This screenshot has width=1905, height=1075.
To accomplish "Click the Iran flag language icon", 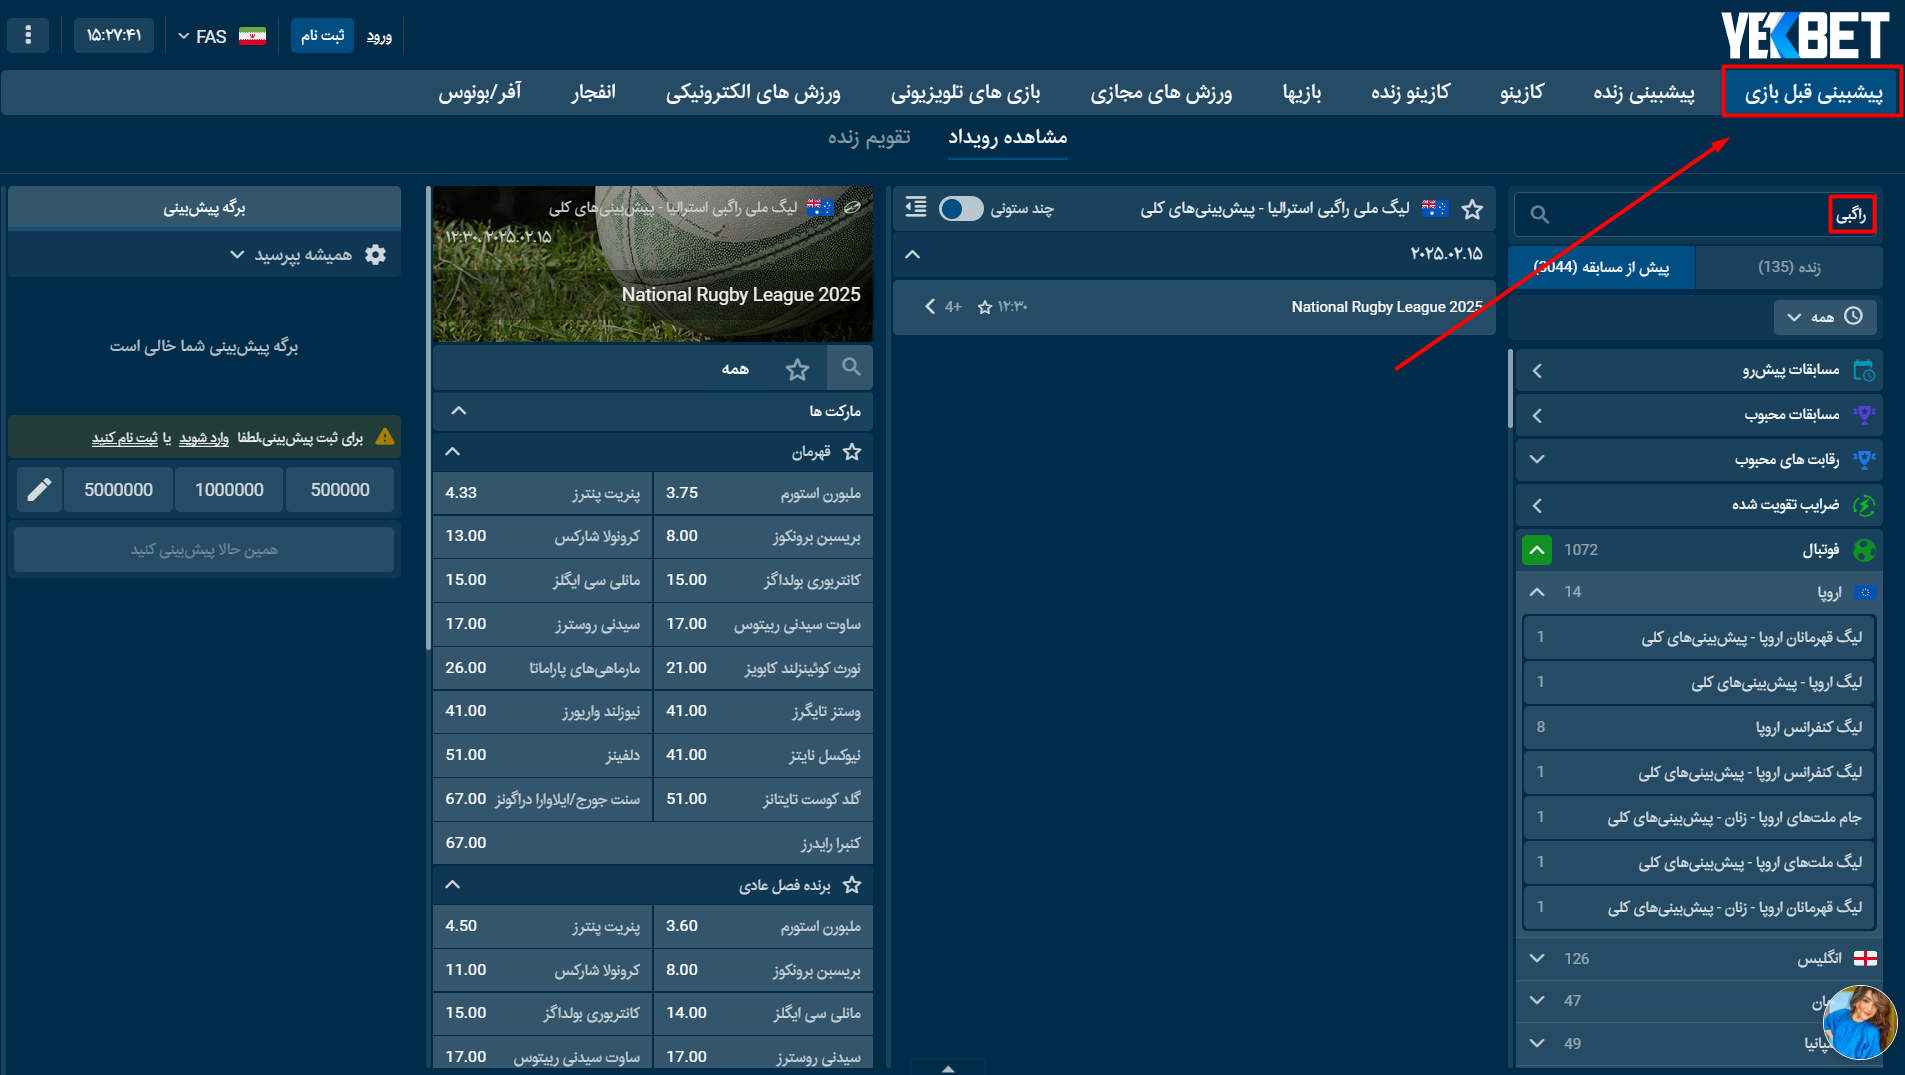I will [x=252, y=36].
